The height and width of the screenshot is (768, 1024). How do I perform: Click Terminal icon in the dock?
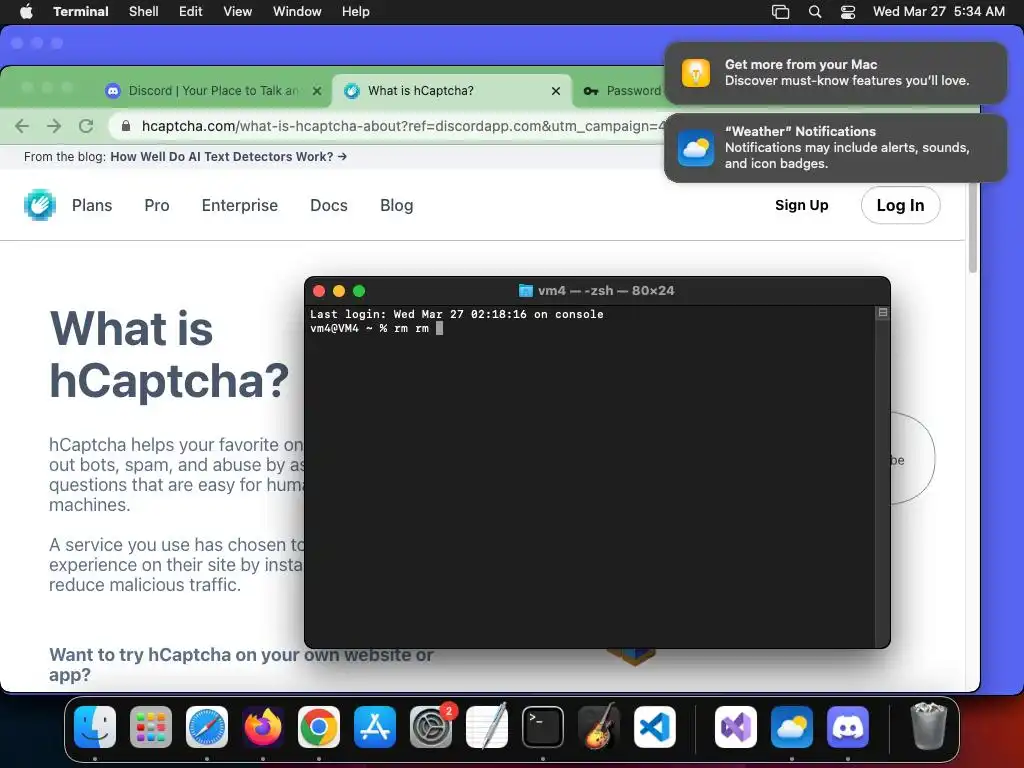coord(543,727)
